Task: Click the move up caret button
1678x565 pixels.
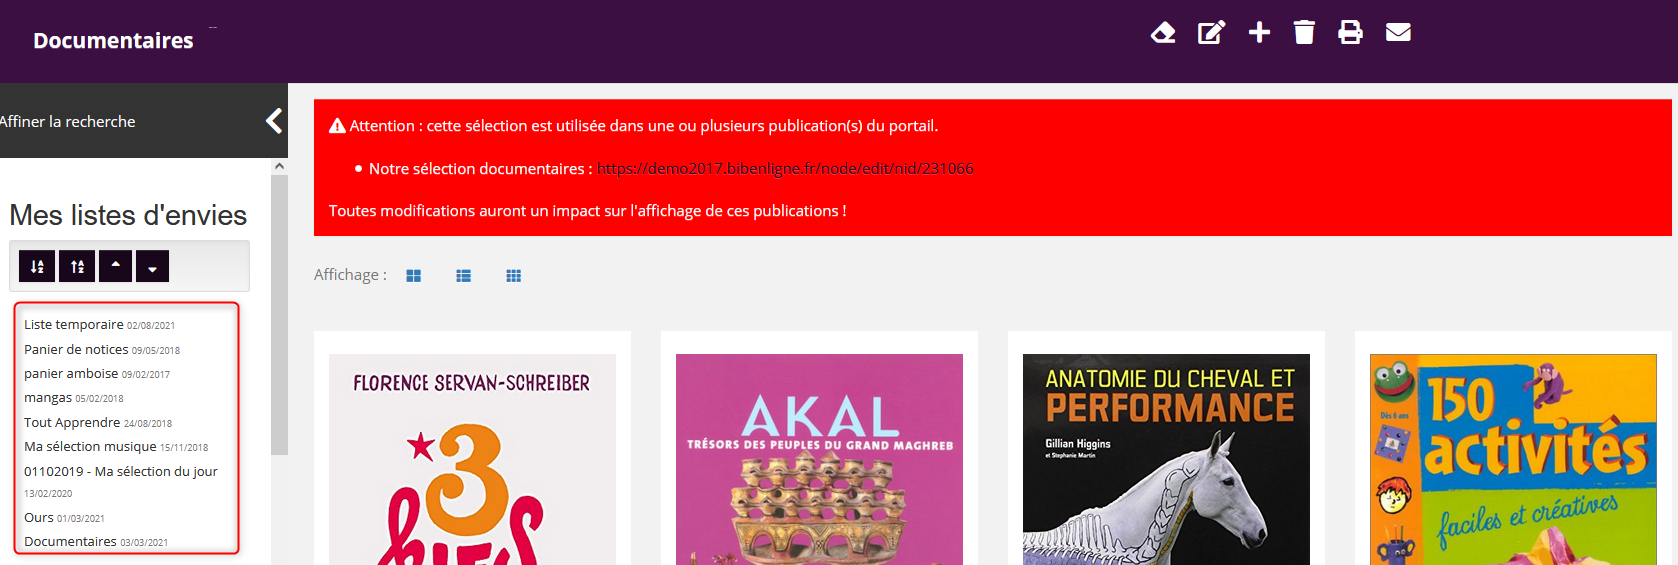Action: (x=115, y=266)
